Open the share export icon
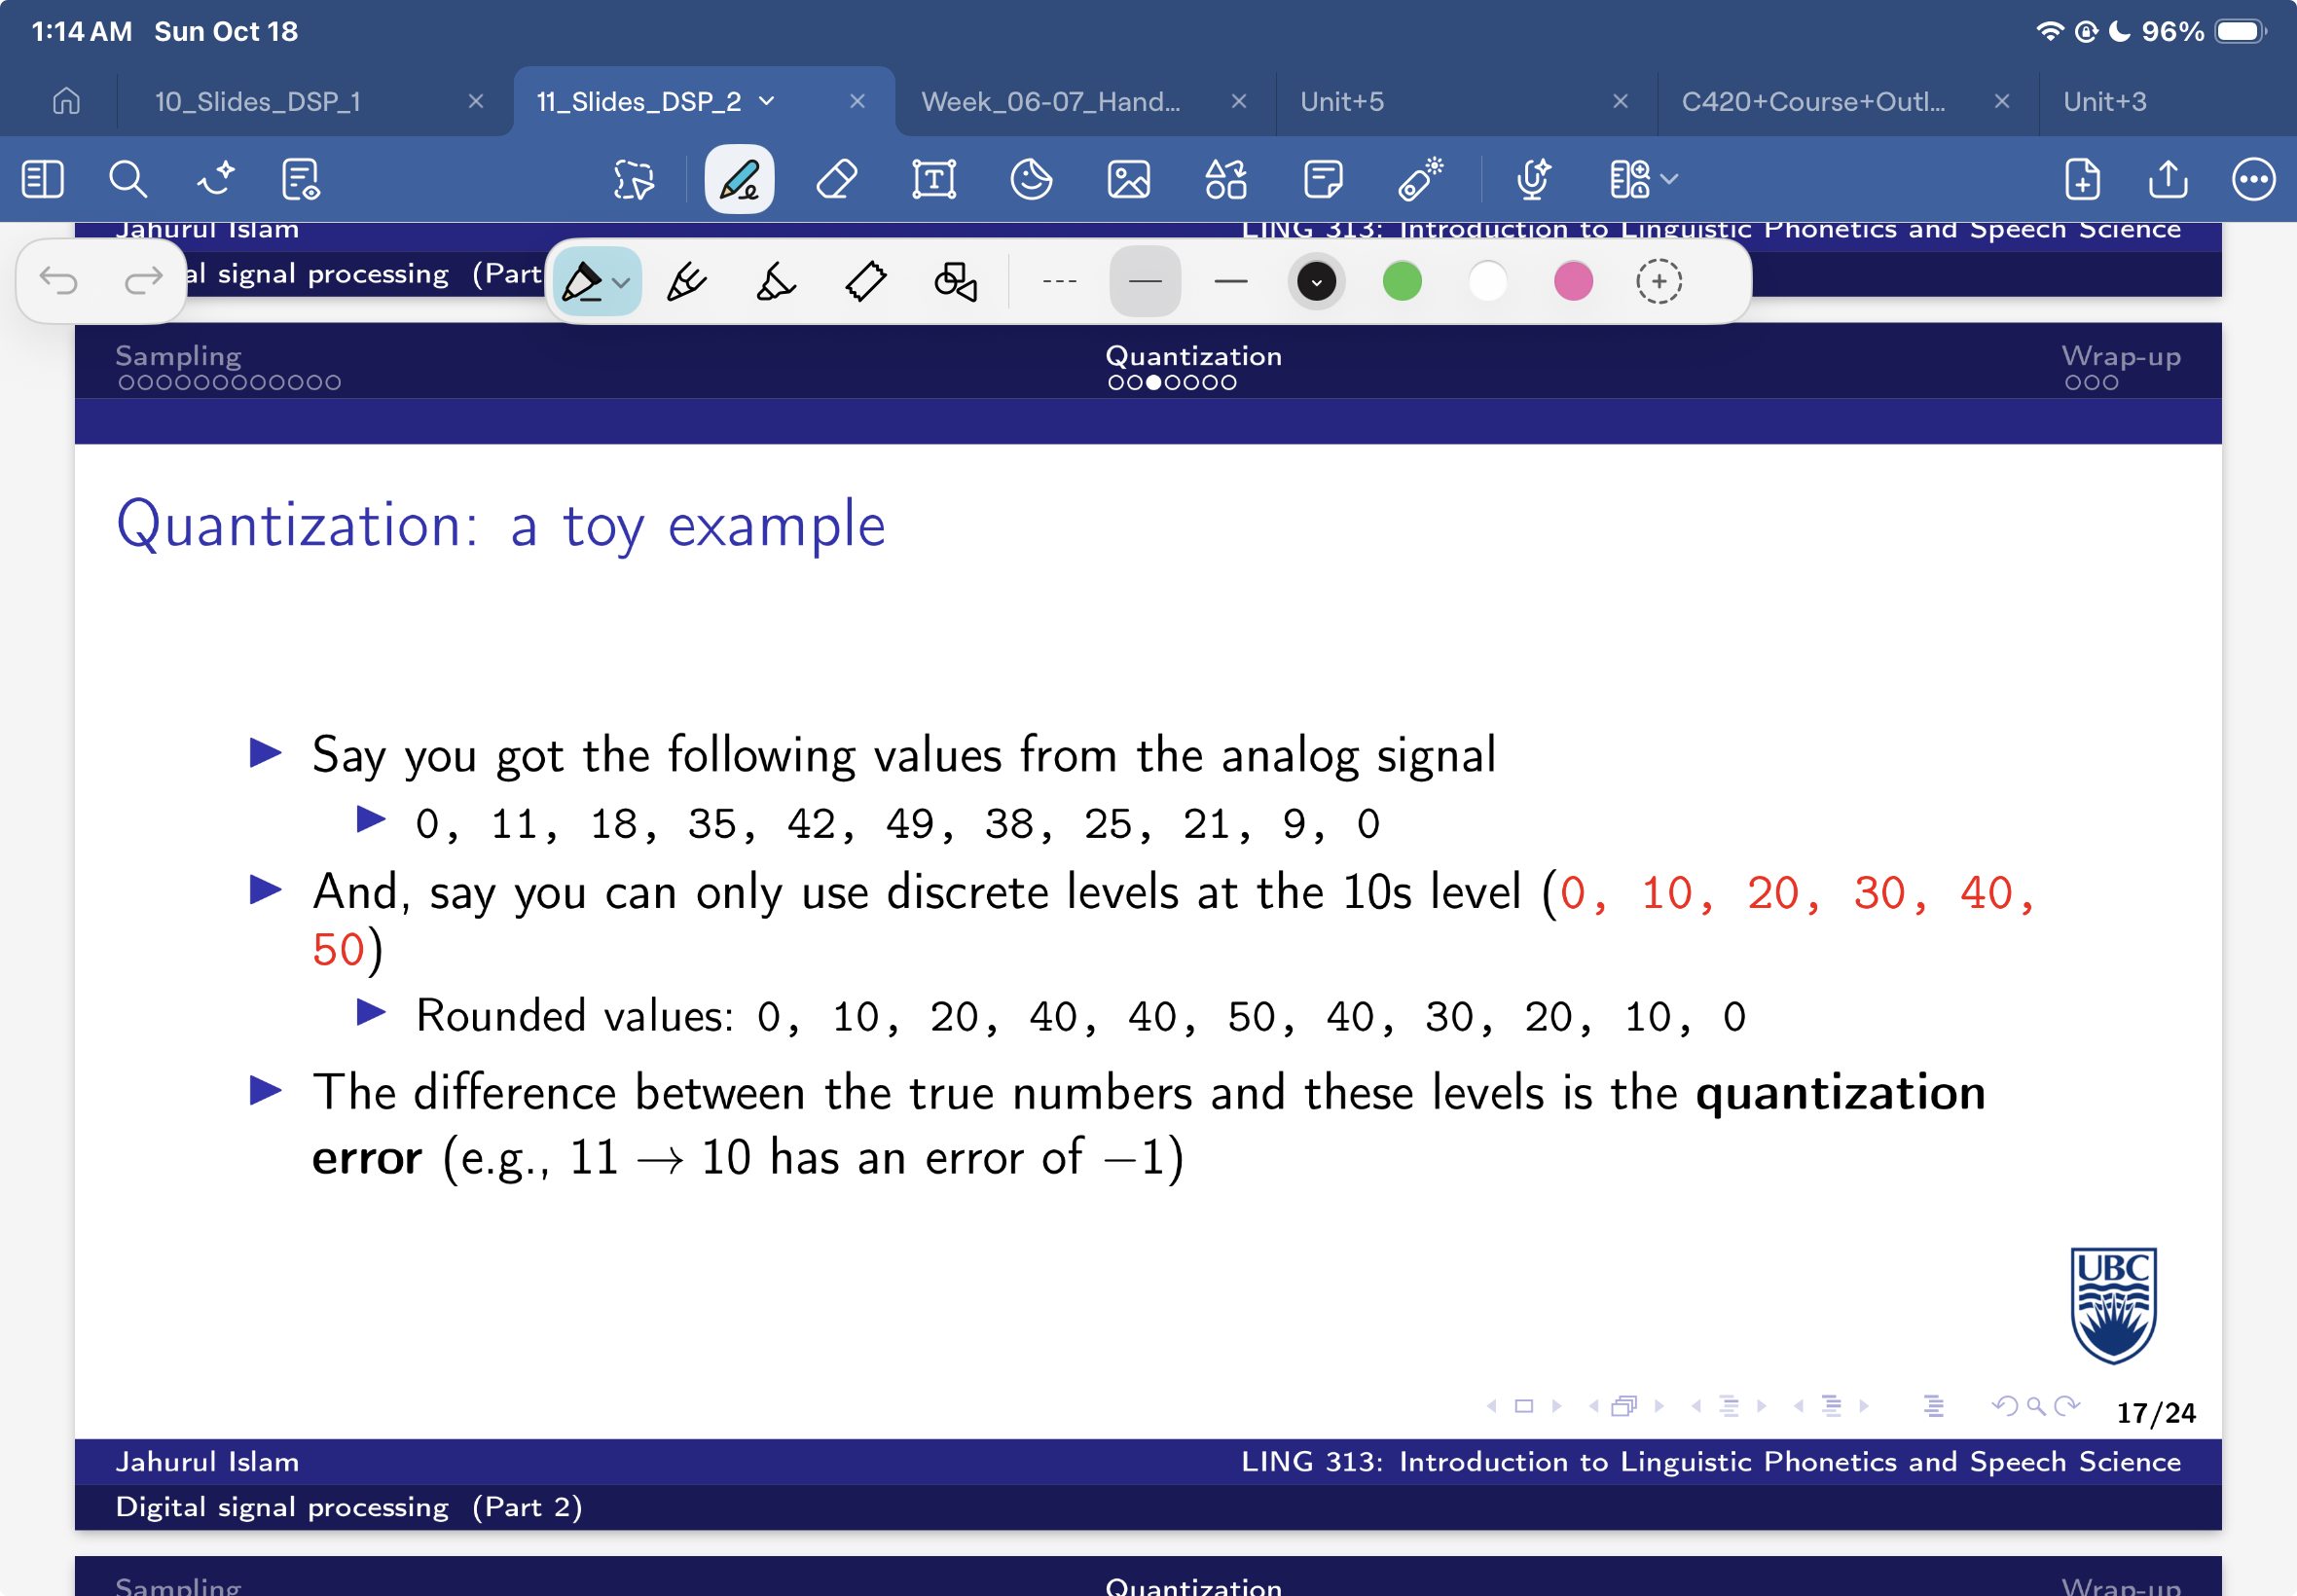 coord(2168,180)
